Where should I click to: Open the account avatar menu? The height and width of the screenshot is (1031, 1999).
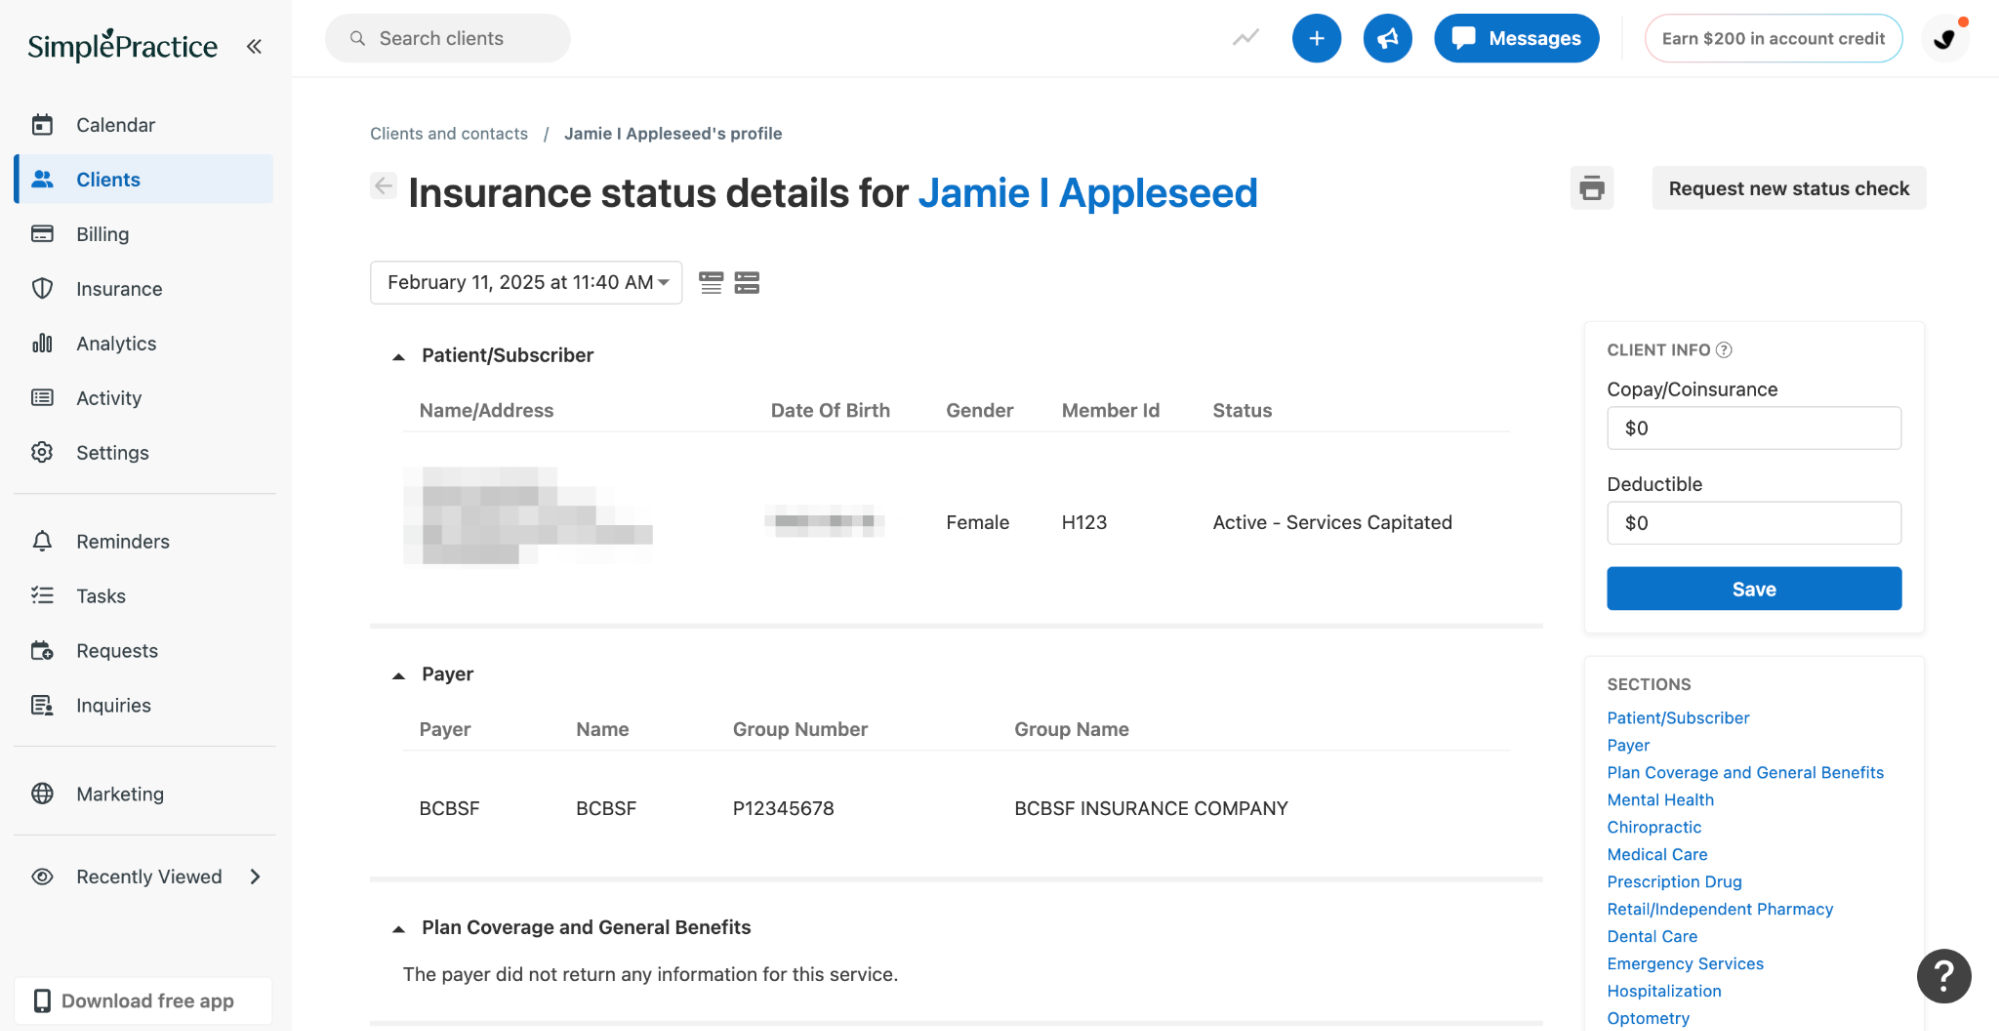[x=1945, y=38]
